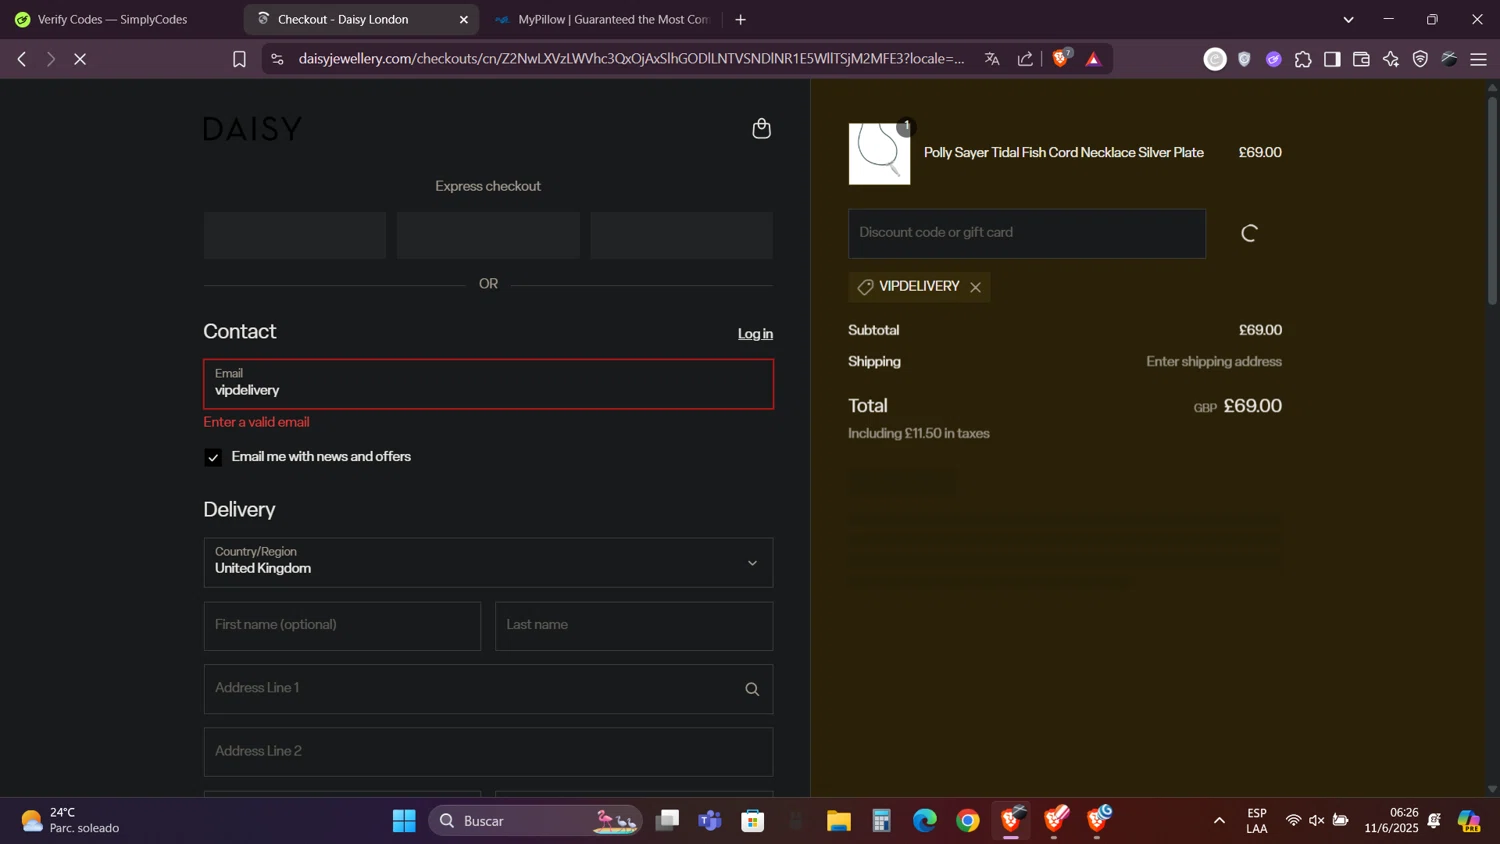Go back in browser history
The height and width of the screenshot is (844, 1500).
(22, 59)
